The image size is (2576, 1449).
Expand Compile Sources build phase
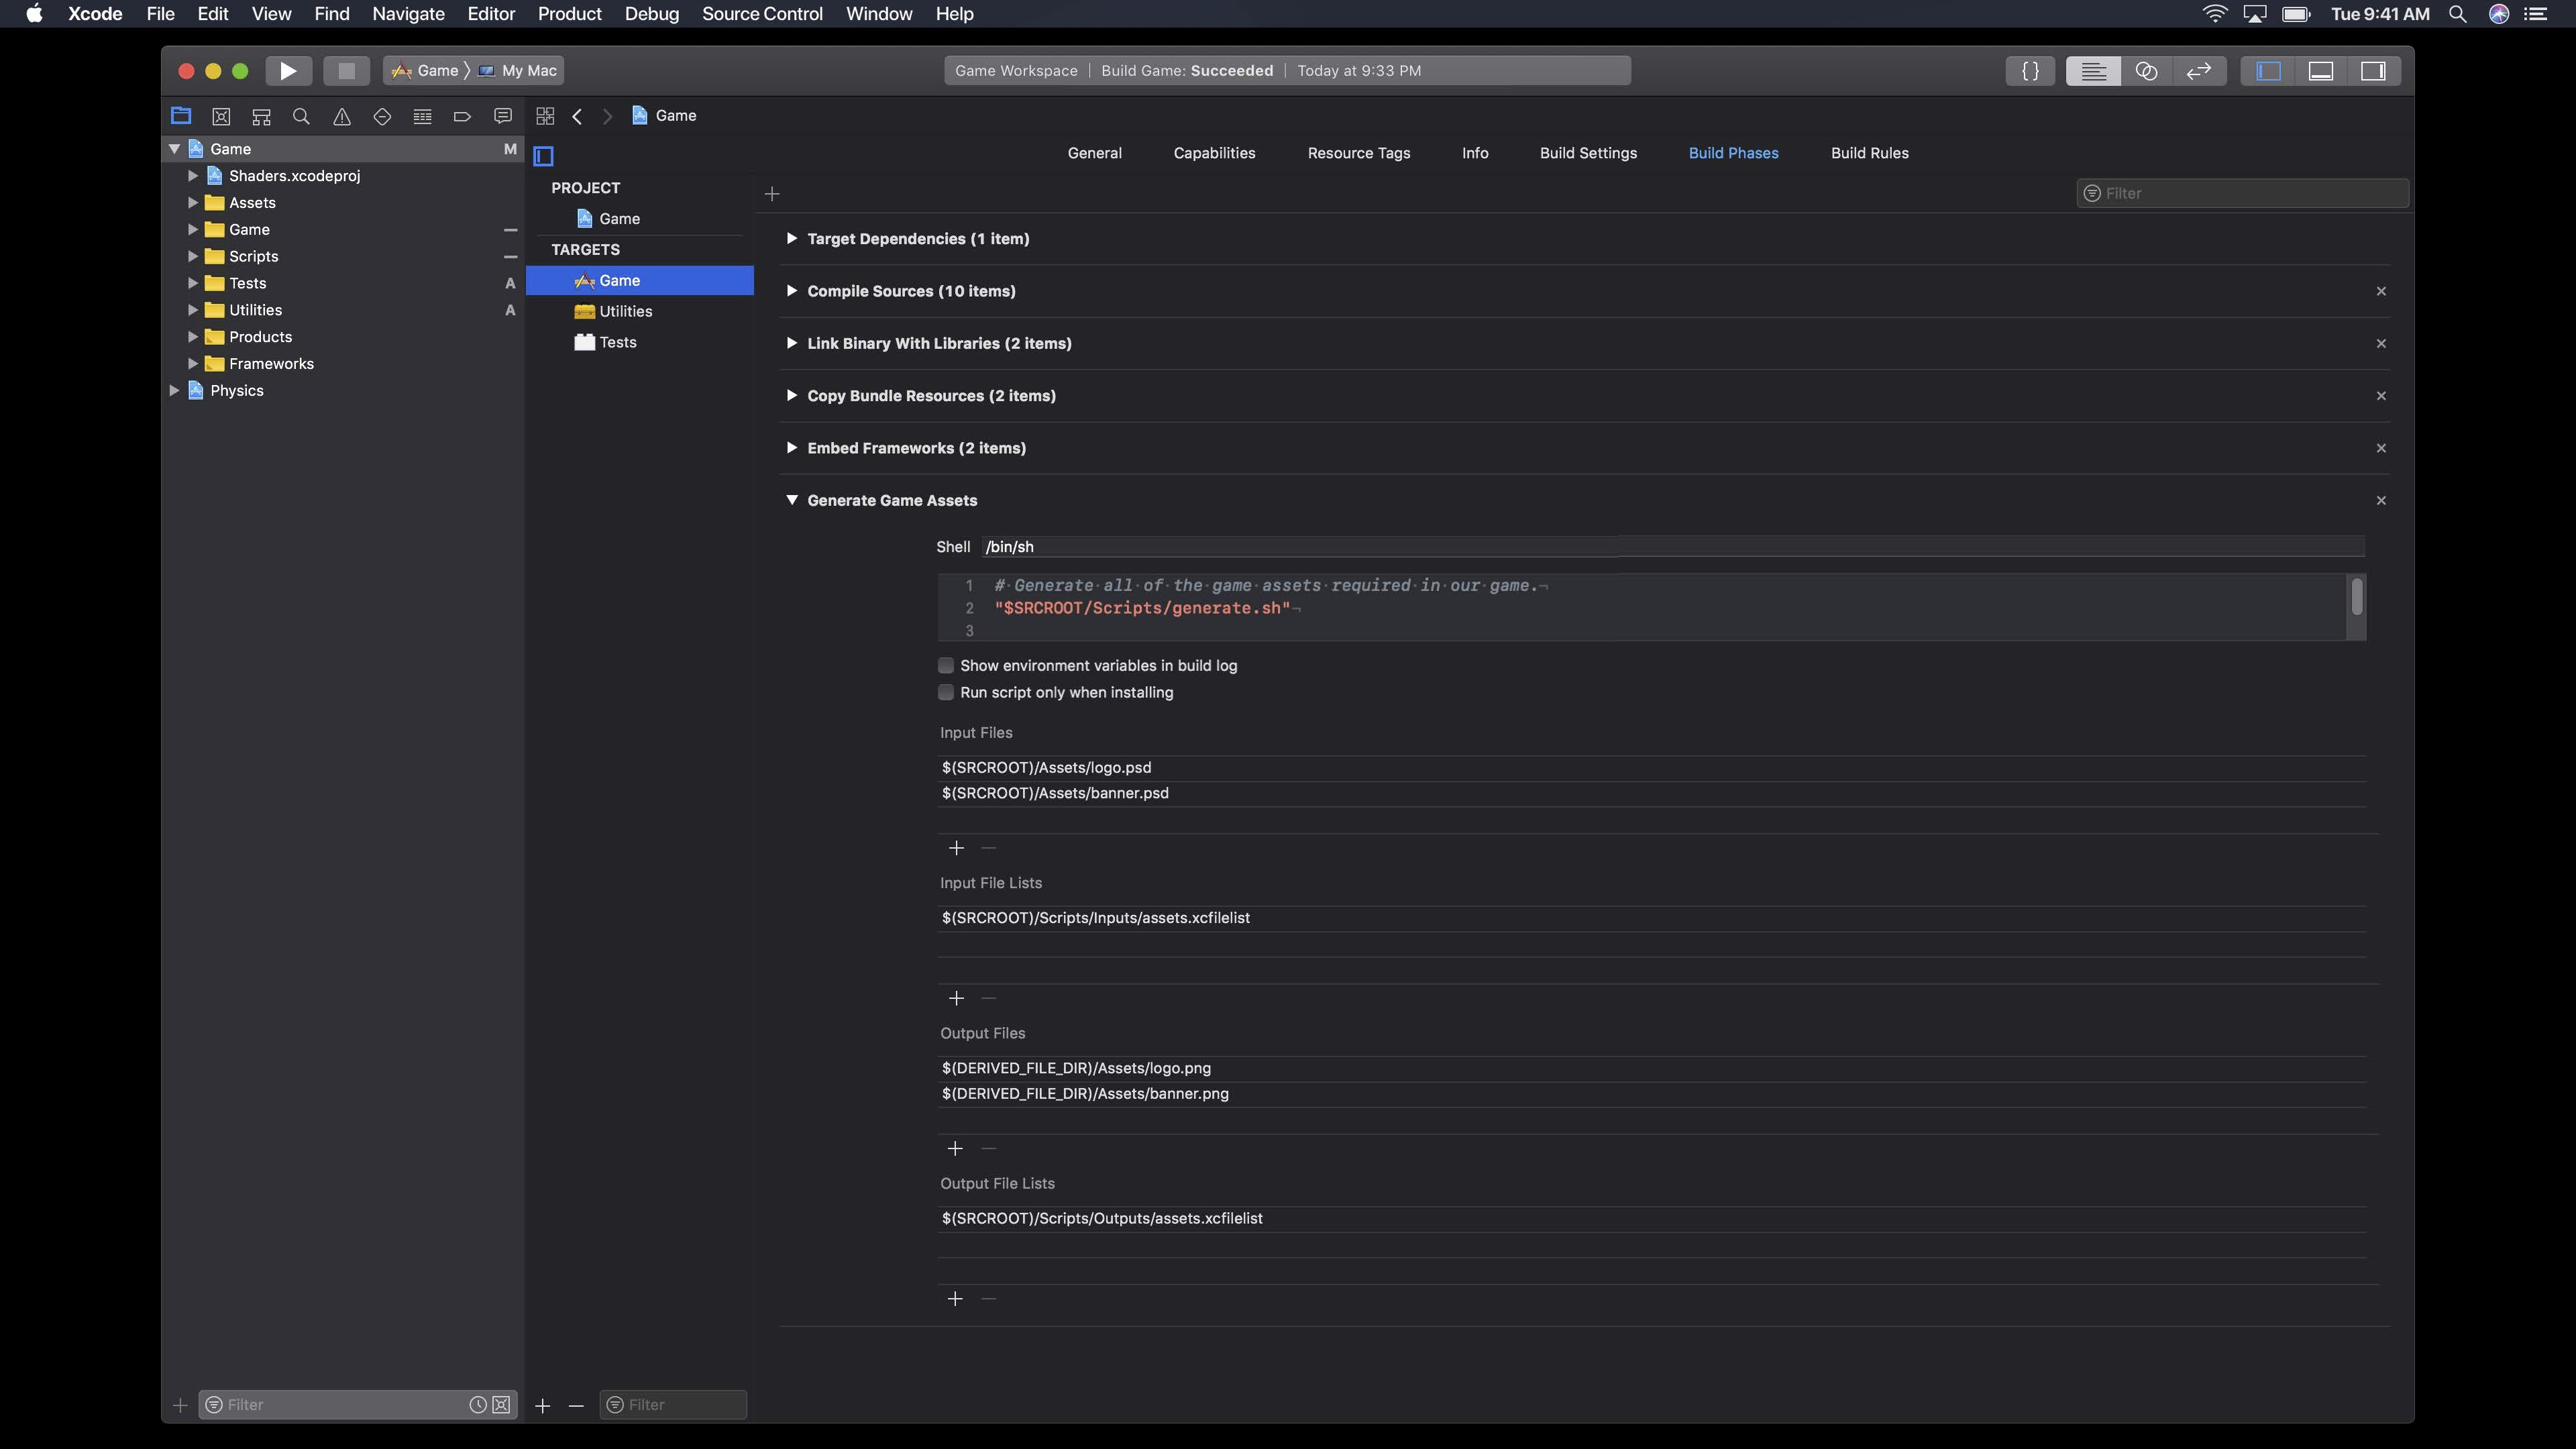click(792, 291)
